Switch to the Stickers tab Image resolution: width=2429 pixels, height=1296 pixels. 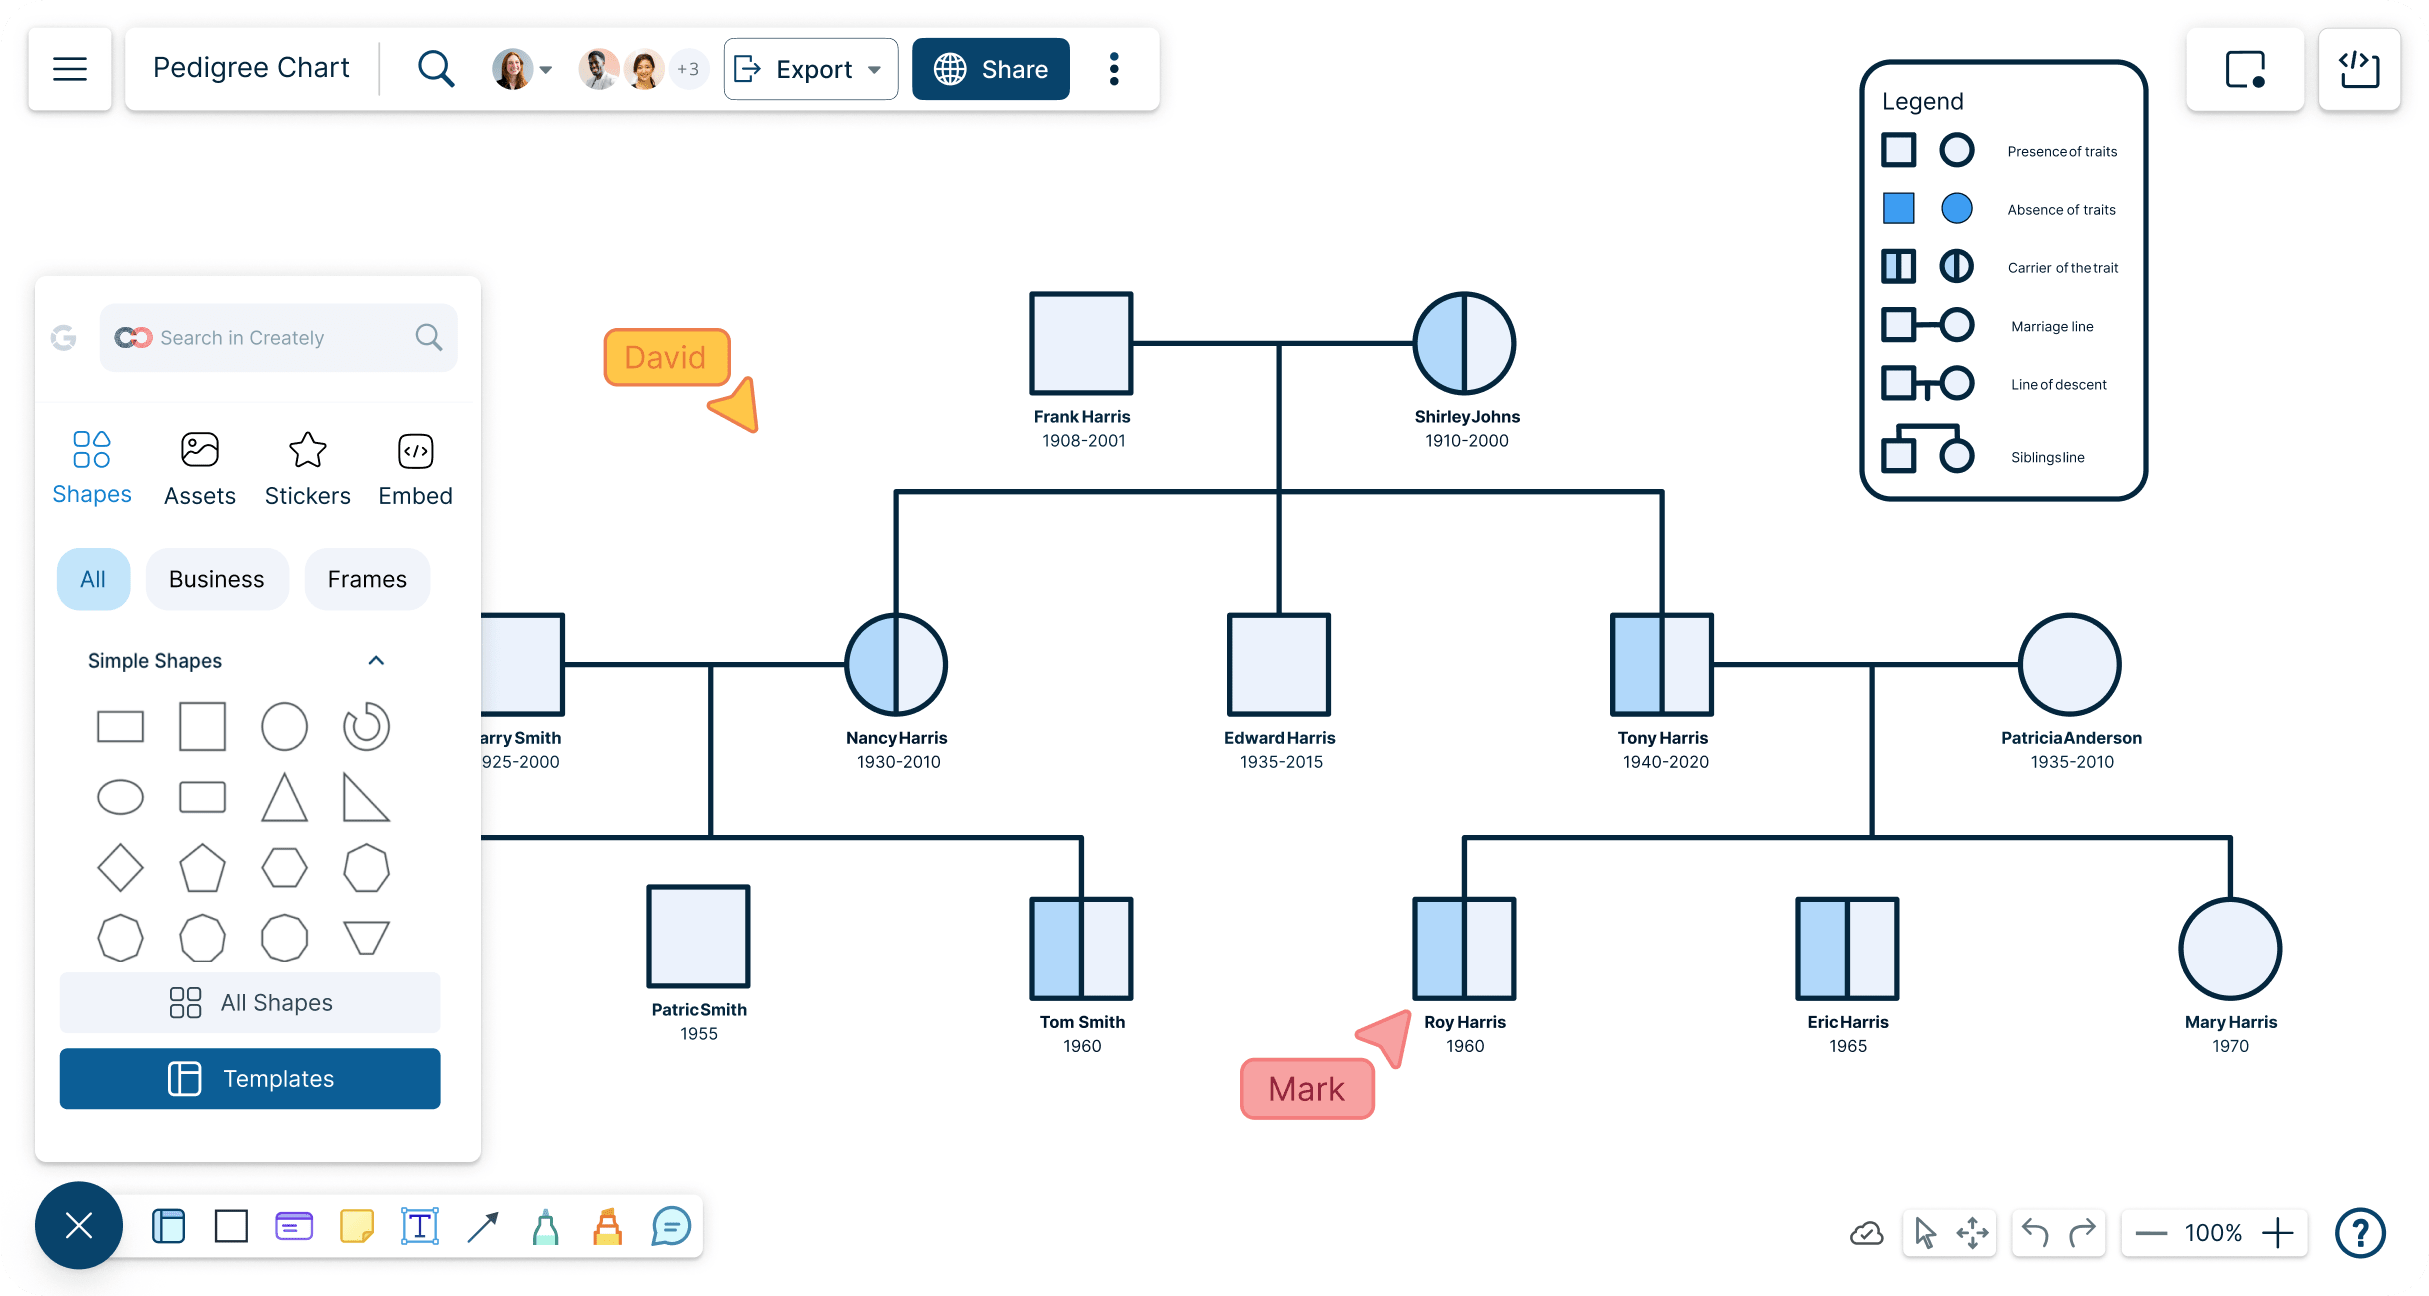click(x=307, y=468)
